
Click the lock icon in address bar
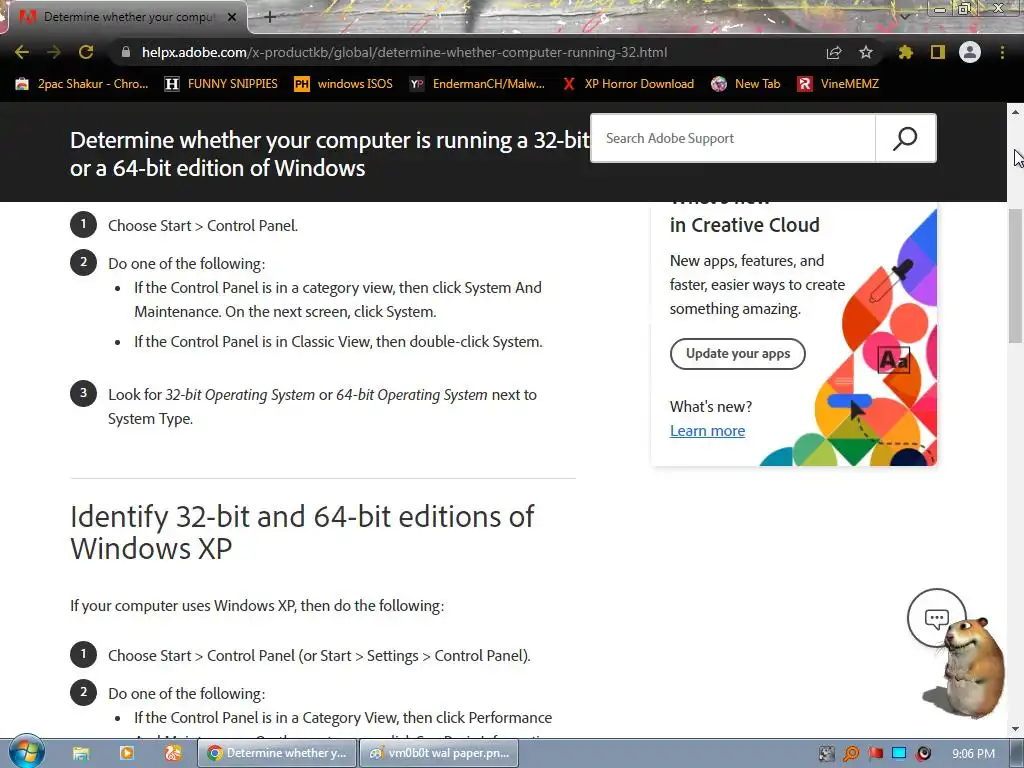point(126,52)
